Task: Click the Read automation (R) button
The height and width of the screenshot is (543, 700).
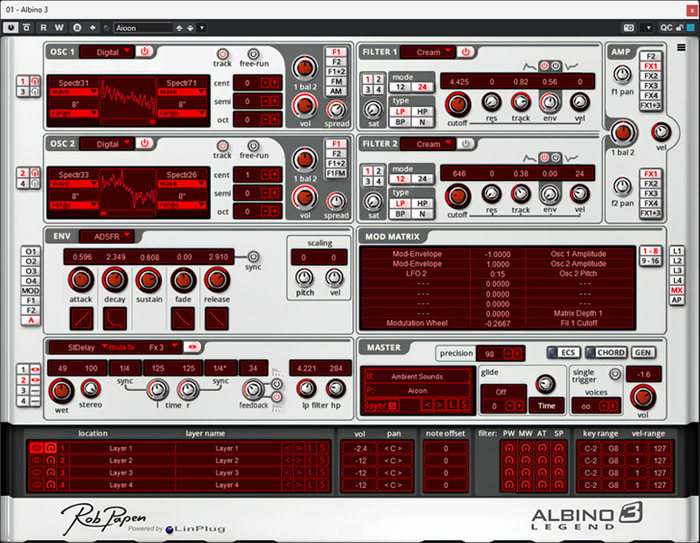Action: point(45,27)
